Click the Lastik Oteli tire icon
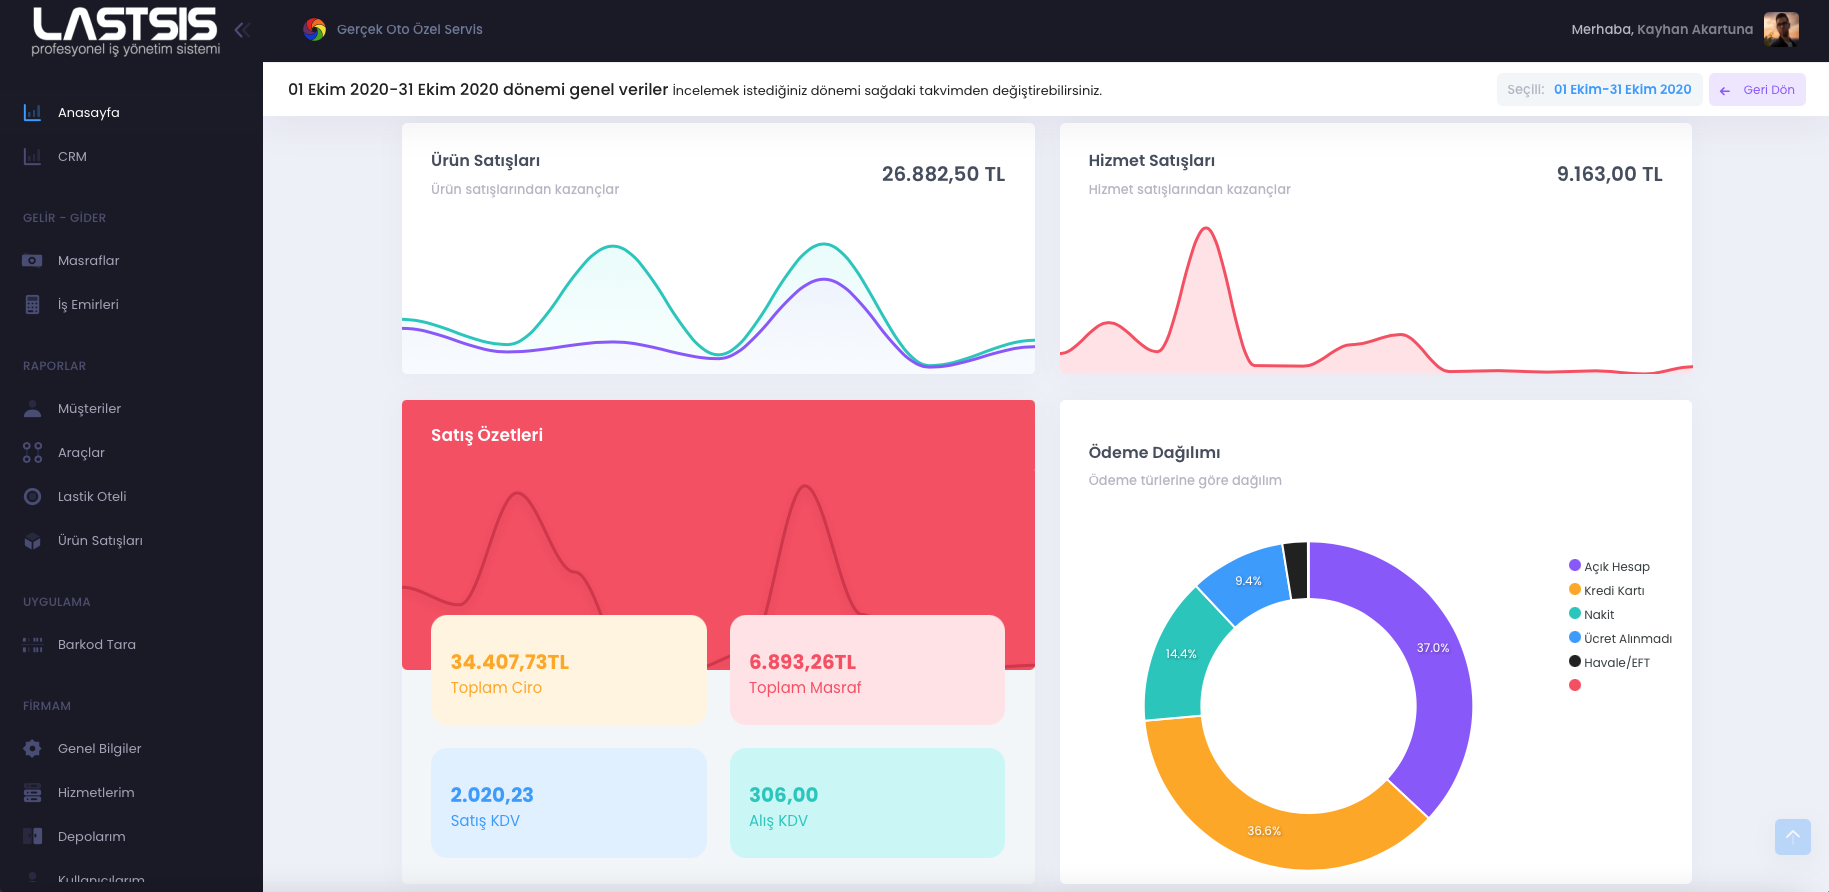1829x892 pixels. click(32, 496)
